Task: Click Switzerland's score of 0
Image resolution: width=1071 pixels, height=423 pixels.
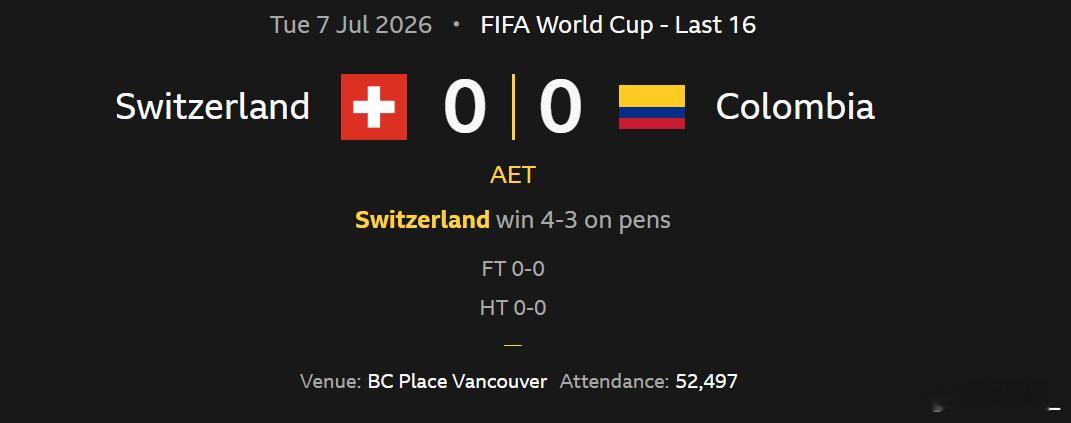Action: tap(464, 107)
